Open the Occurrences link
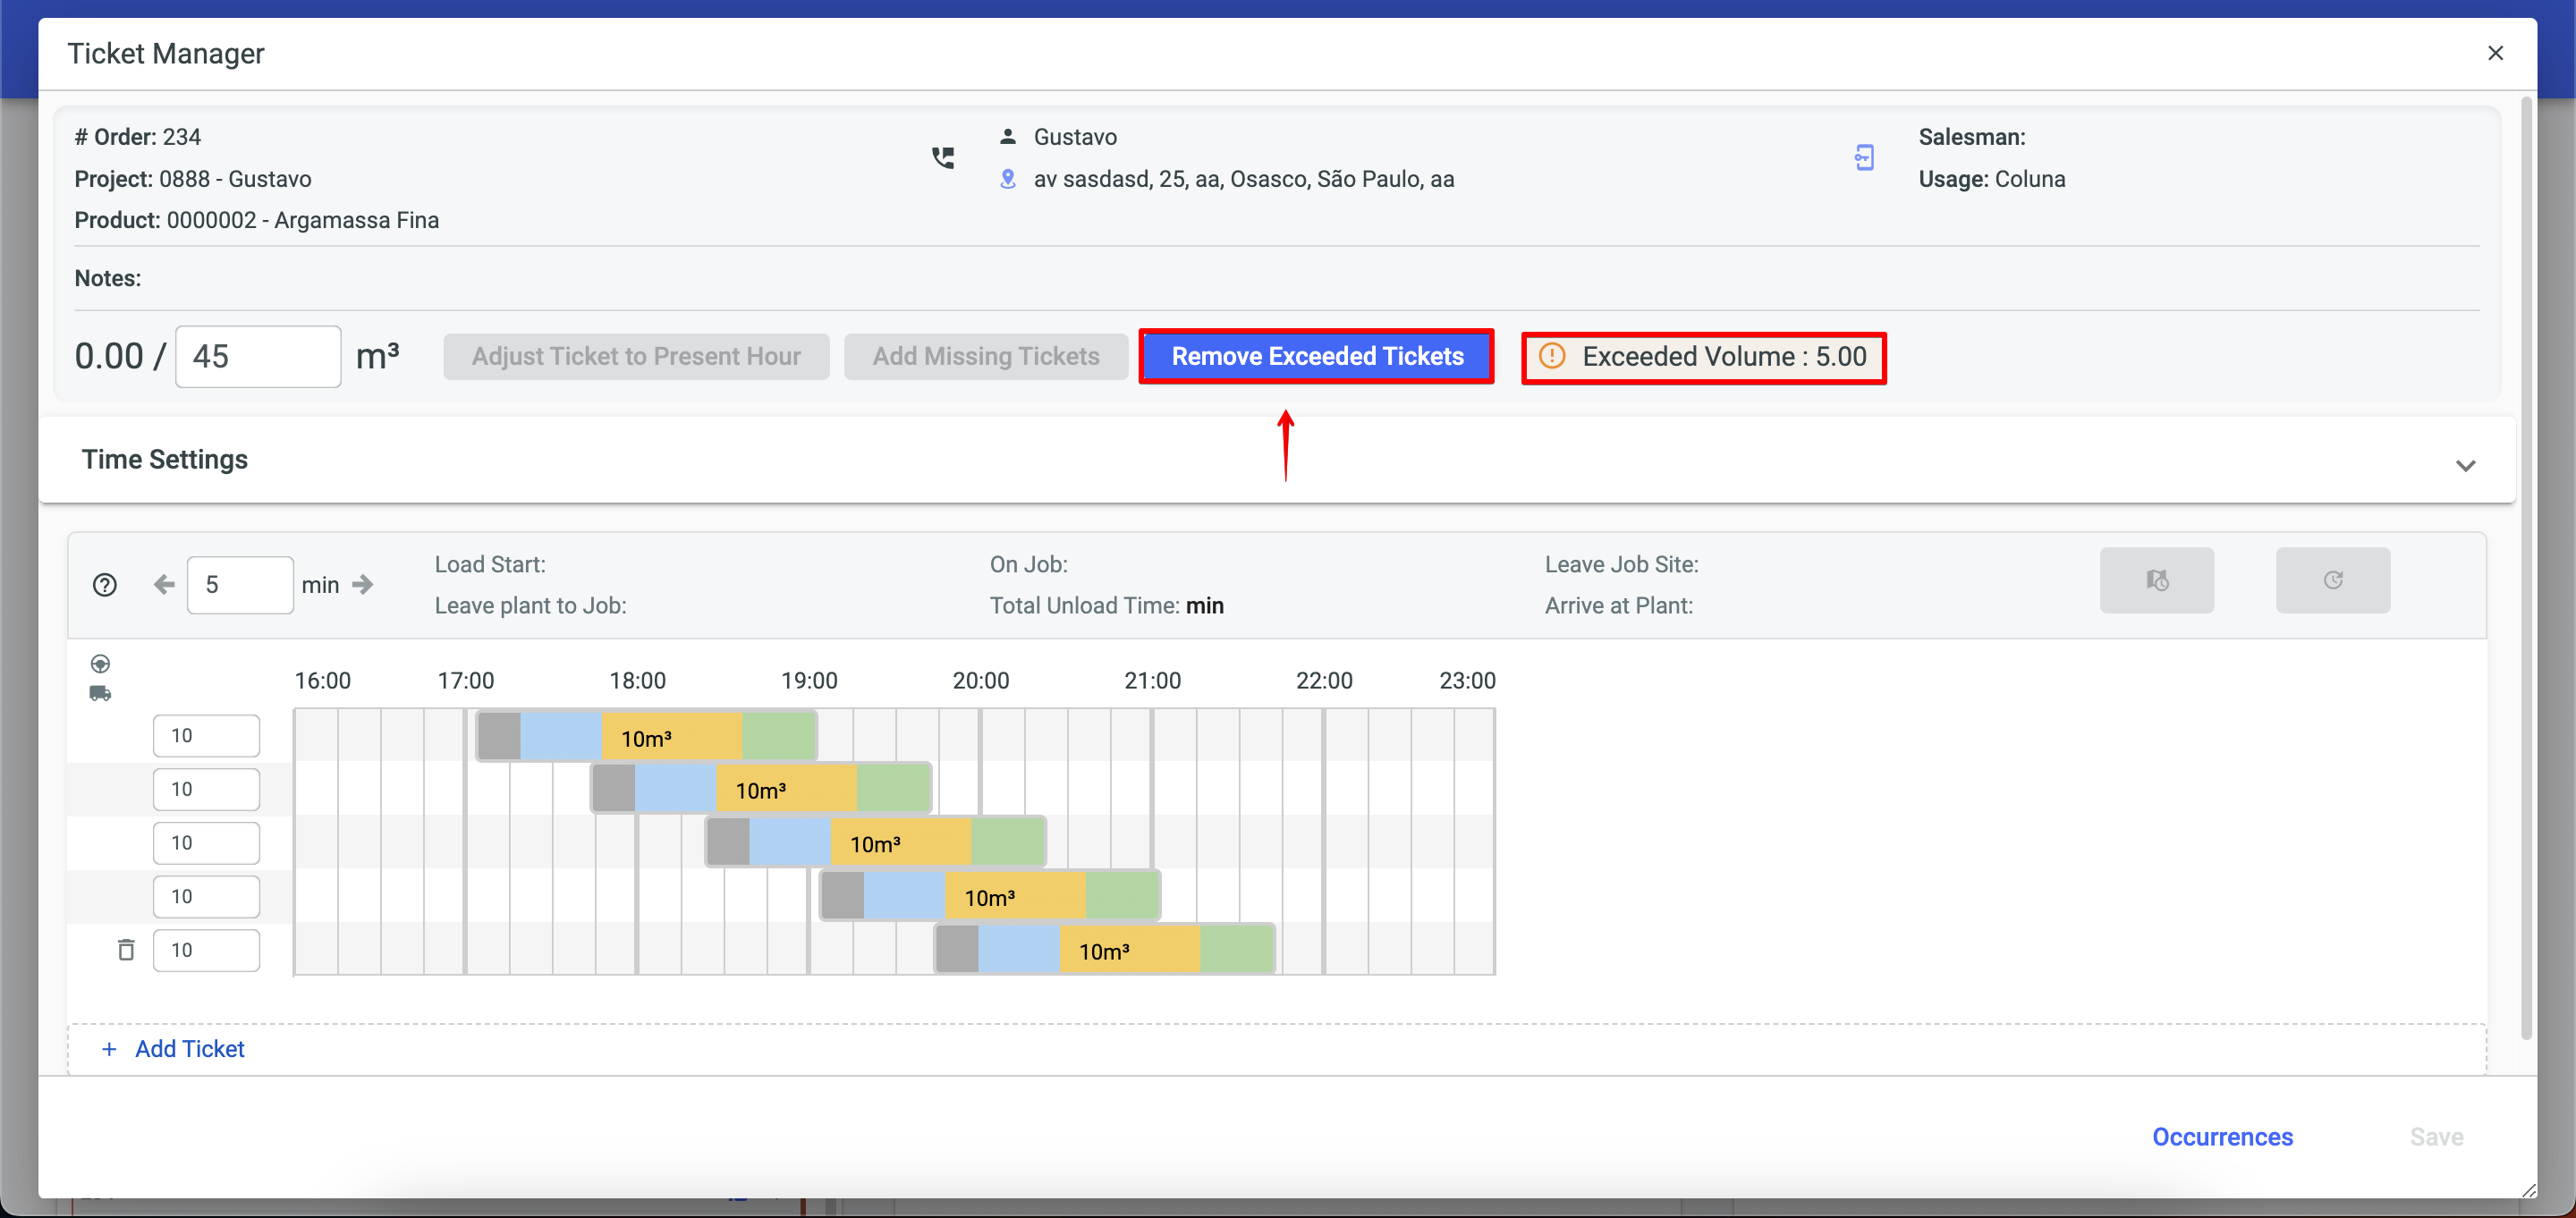 2221,1136
